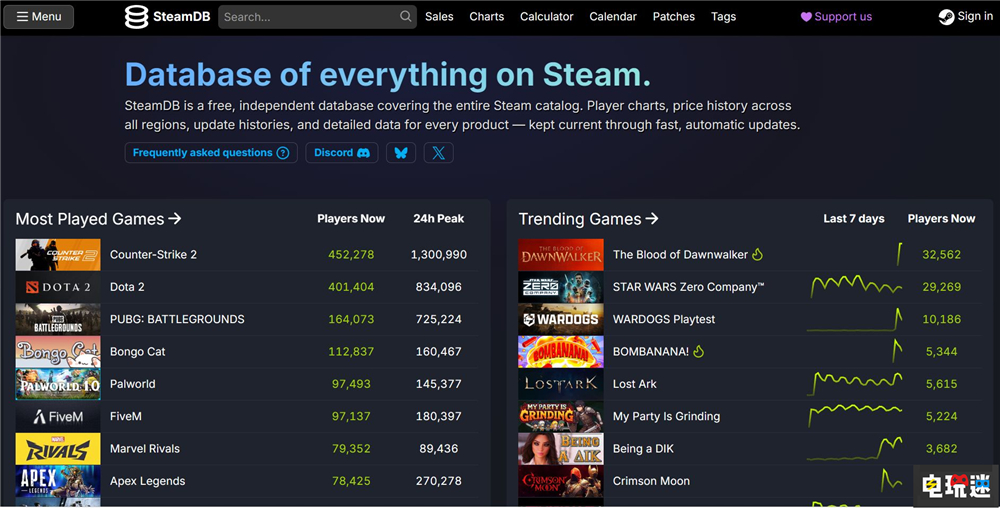The image size is (1000, 509).
Task: Open Lost Ark title link
Action: tap(635, 384)
